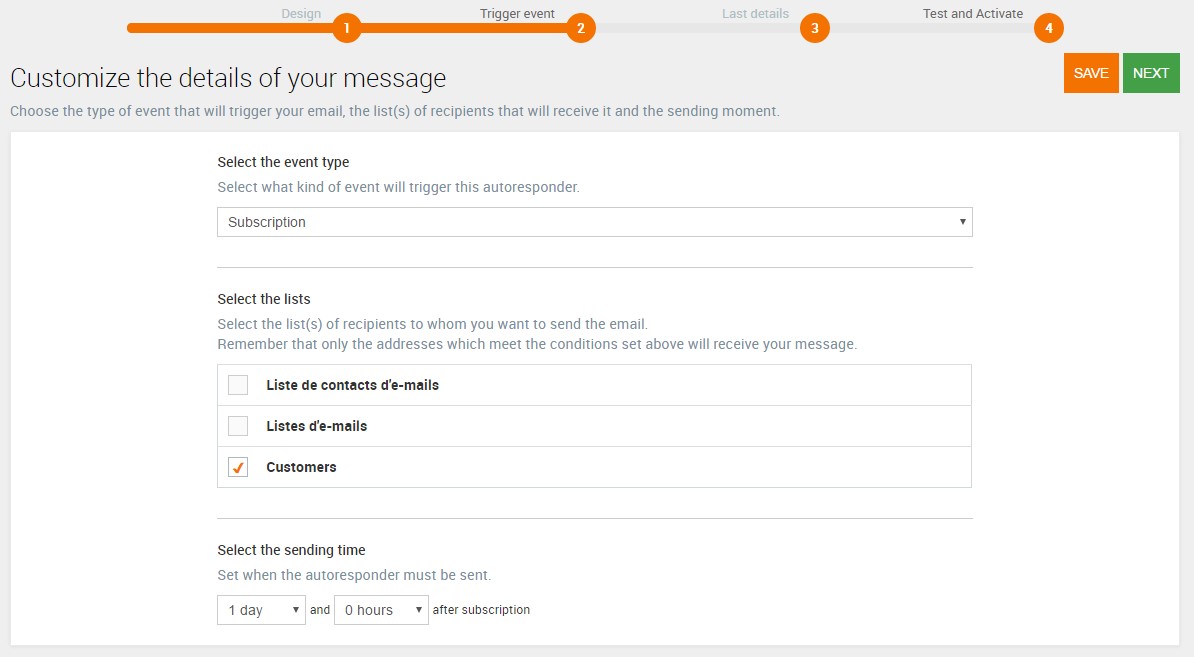
Task: Click the Customers list name
Action: 301,467
